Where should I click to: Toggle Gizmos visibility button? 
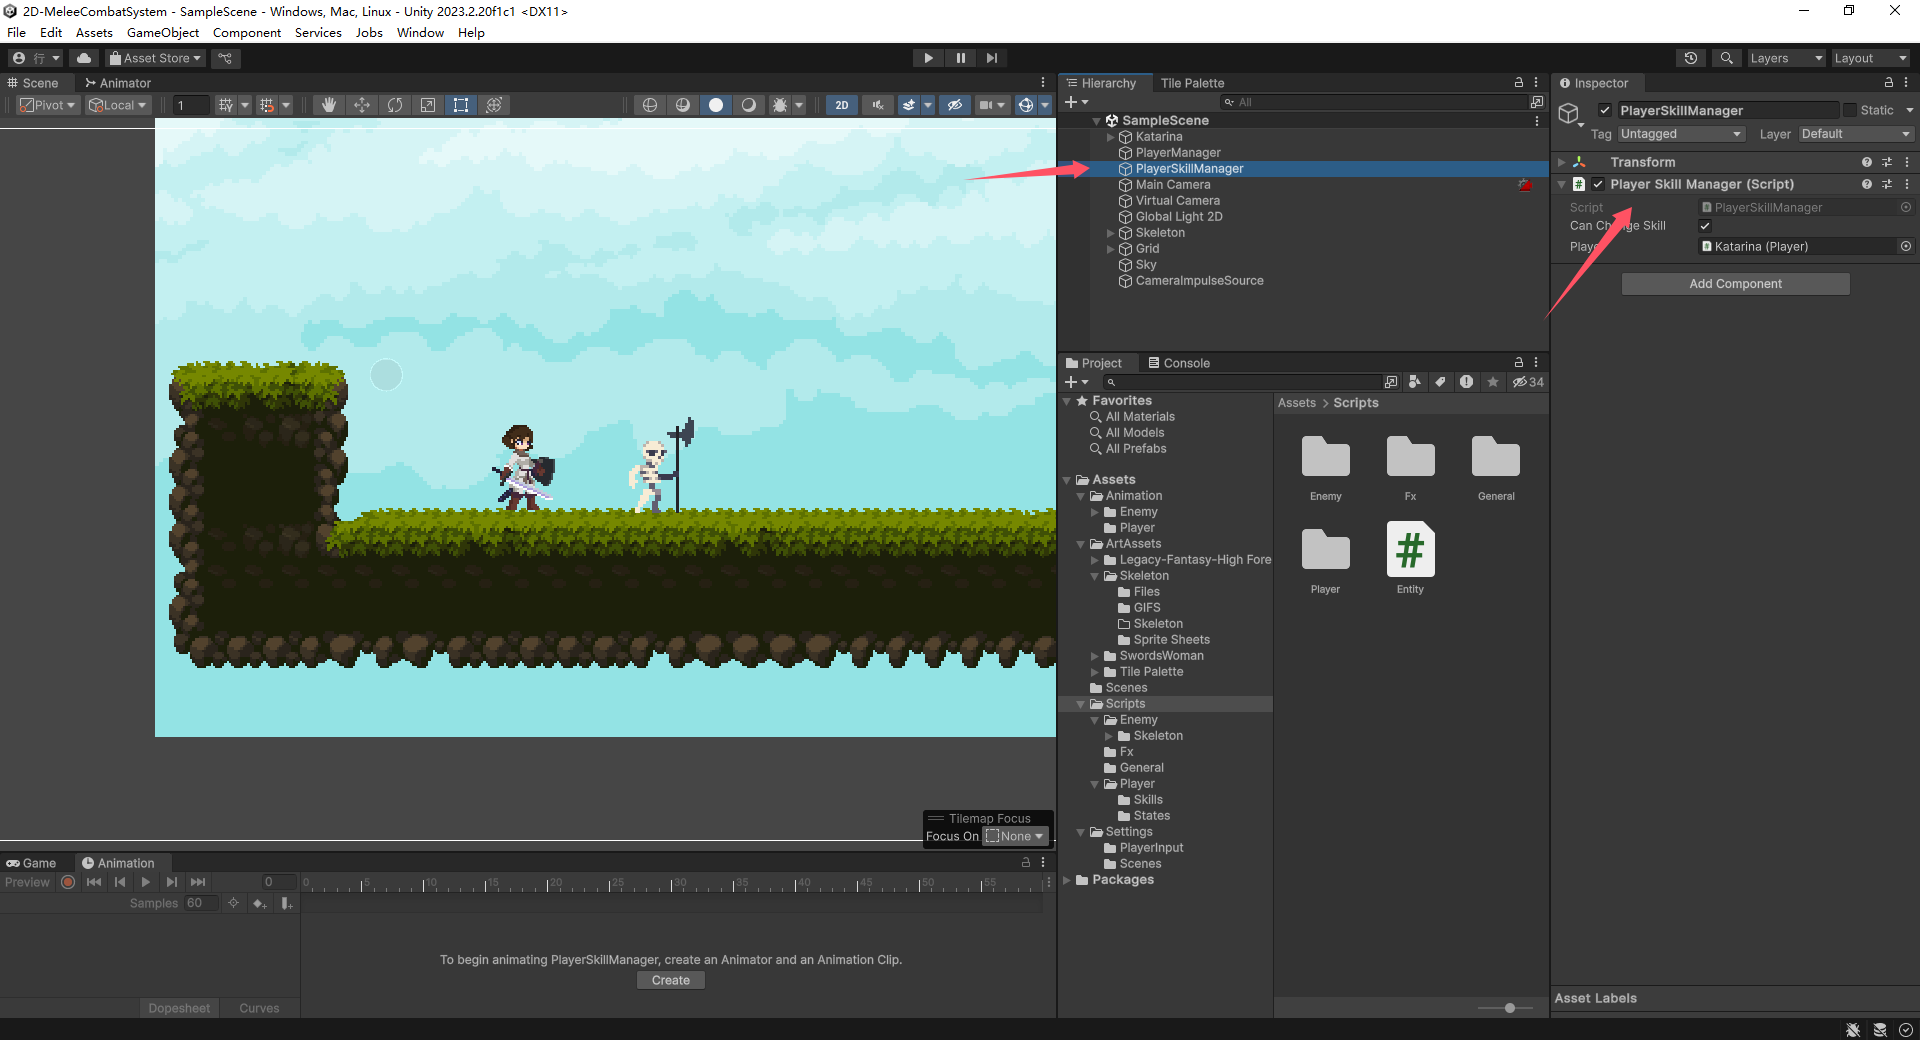click(1025, 105)
